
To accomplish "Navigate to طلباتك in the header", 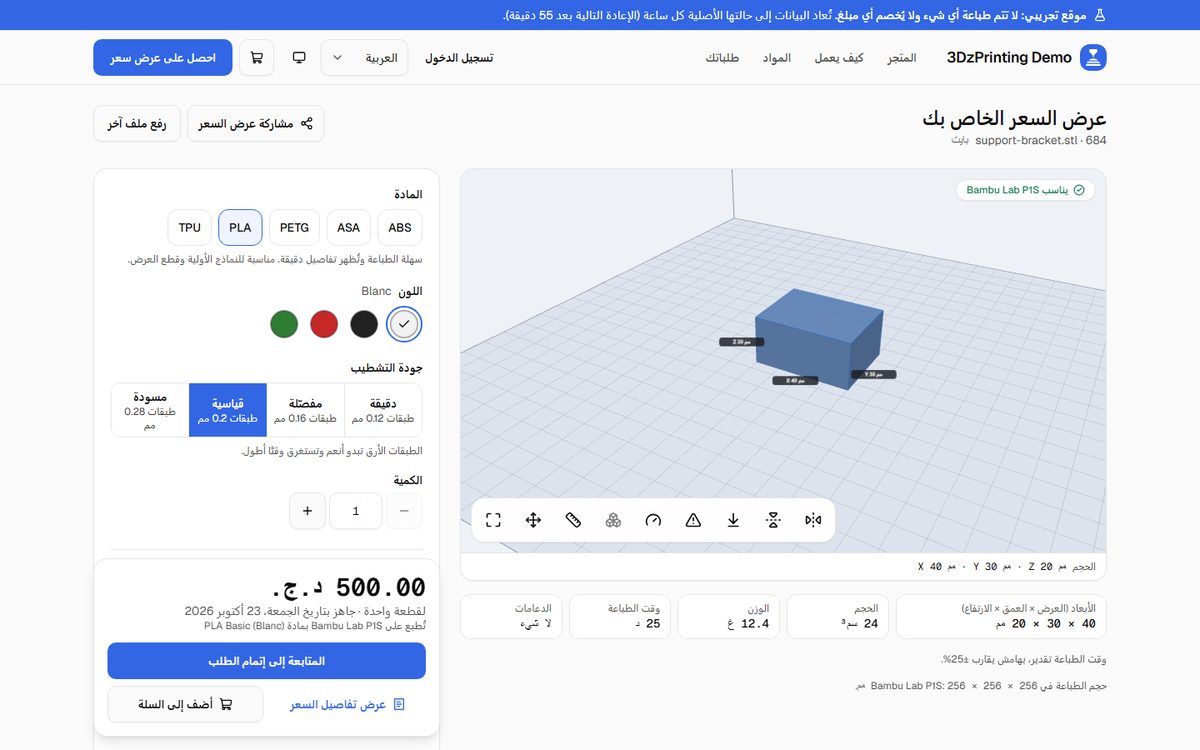I will pos(722,57).
